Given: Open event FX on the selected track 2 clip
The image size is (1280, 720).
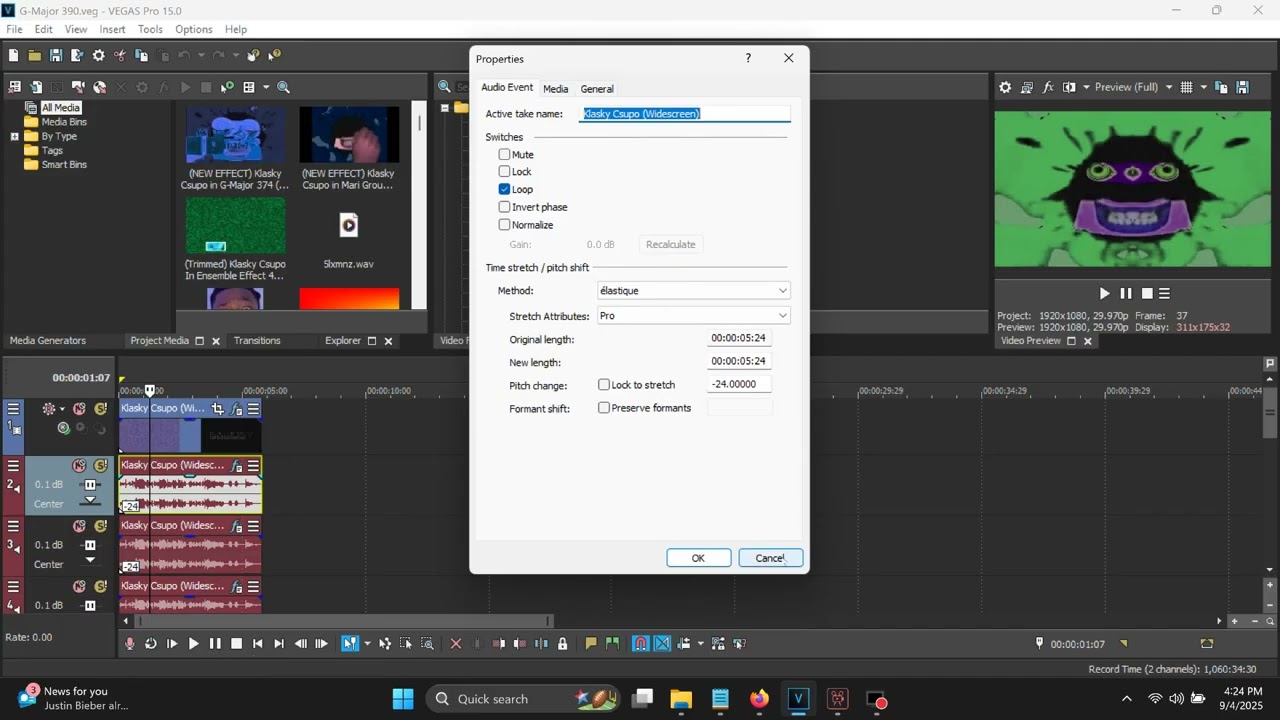Looking at the screenshot, I should [237, 466].
